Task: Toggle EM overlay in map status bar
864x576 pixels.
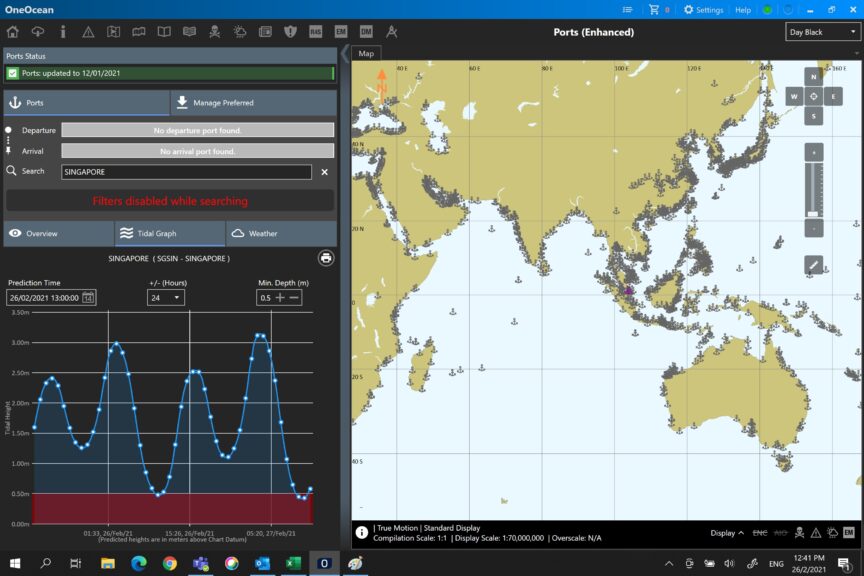Action: pos(849,532)
